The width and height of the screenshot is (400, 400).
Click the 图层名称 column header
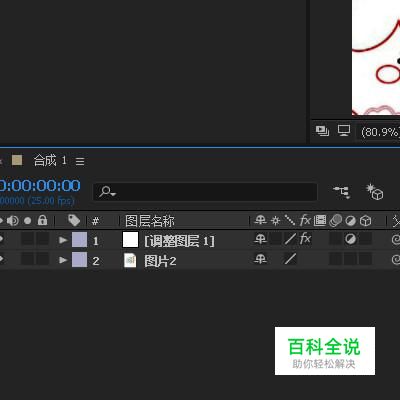[150, 221]
